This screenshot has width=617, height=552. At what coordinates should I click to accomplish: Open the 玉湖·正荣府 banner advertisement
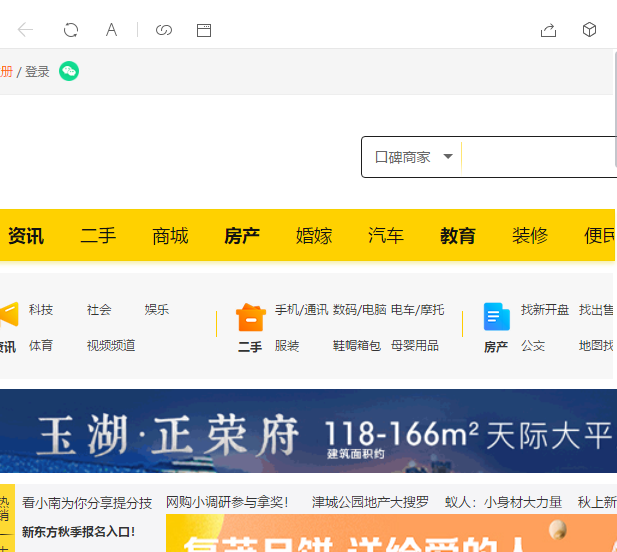pos(308,431)
